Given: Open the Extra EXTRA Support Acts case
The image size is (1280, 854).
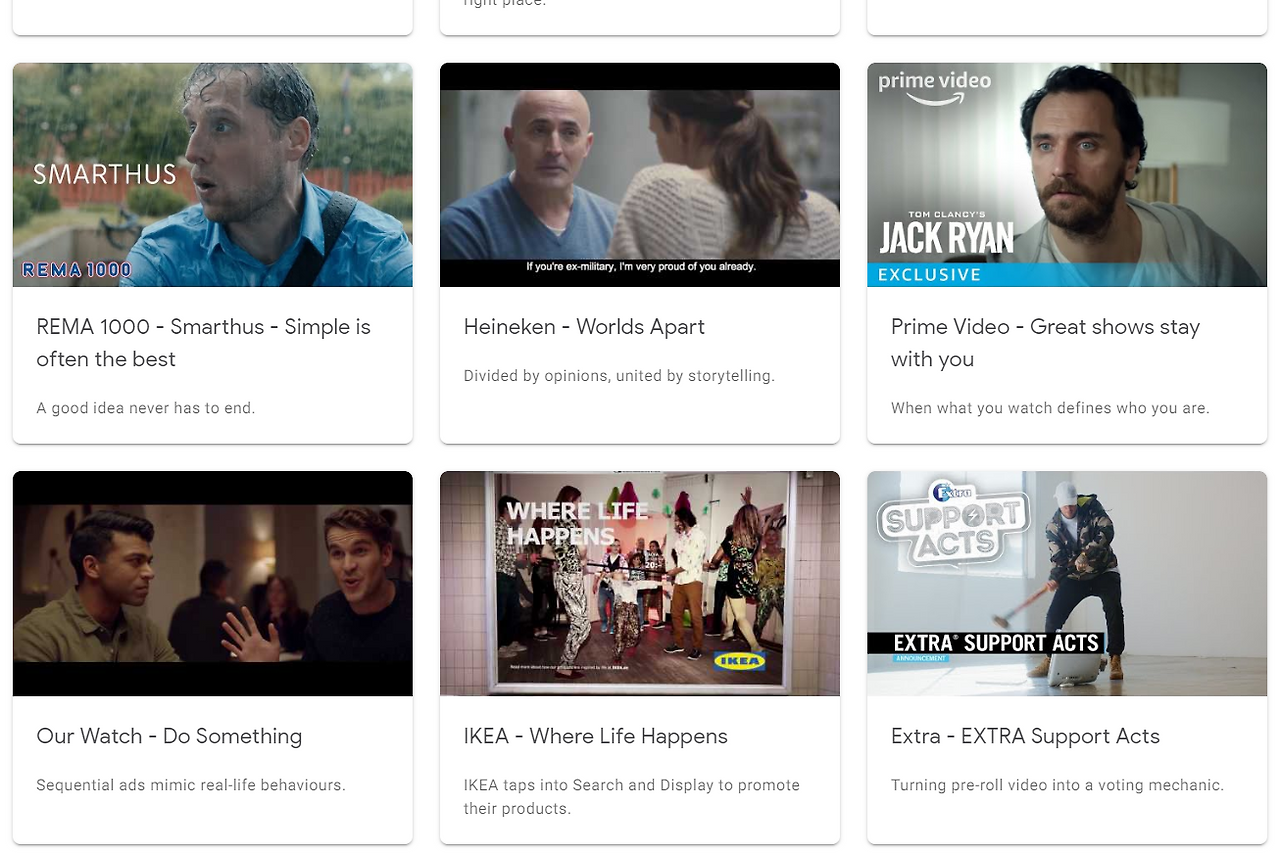Looking at the screenshot, I should (1025, 736).
